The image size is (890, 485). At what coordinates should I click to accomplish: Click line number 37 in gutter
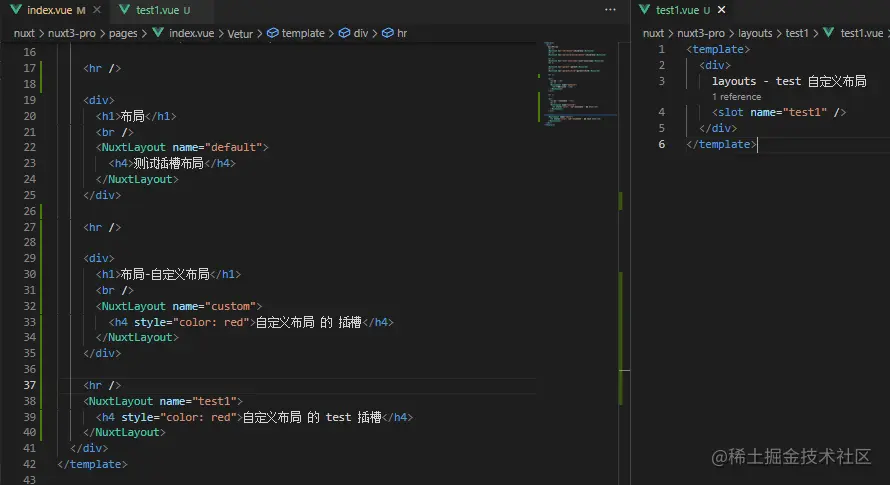point(30,385)
